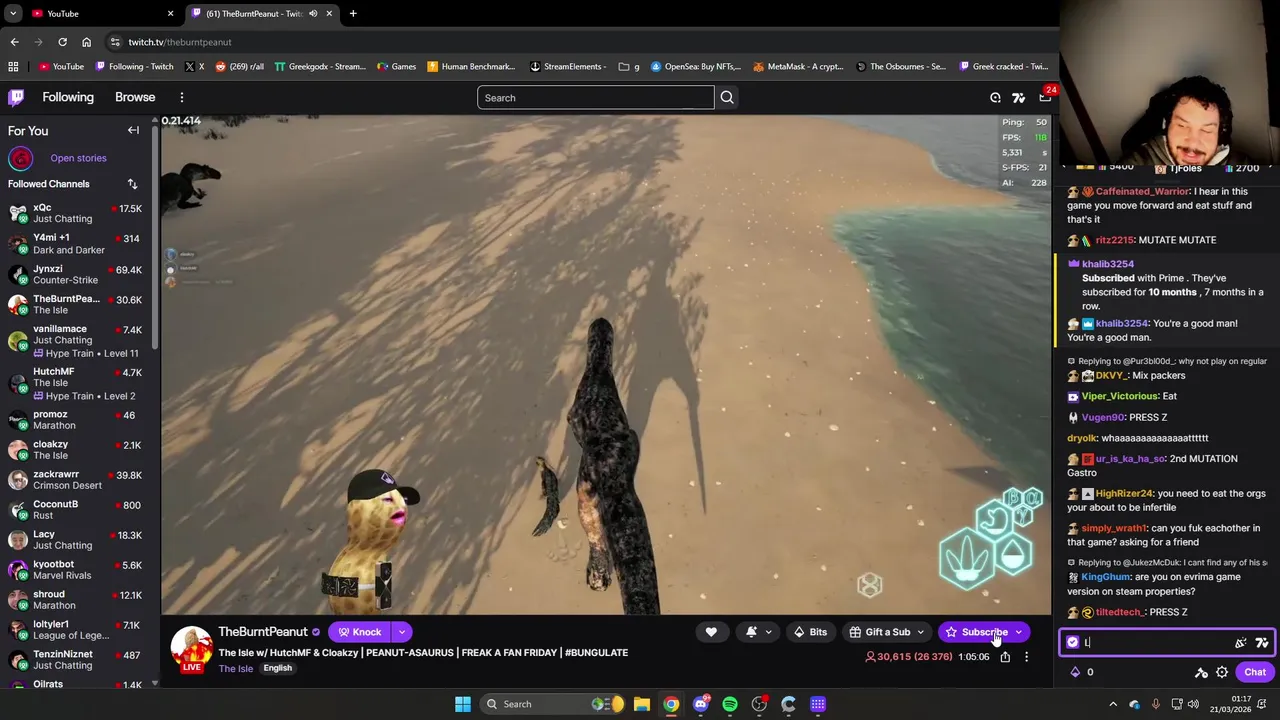Open Chrome apps grid in bookmarks bar
This screenshot has width=1280, height=720.
pyautogui.click(x=13, y=66)
